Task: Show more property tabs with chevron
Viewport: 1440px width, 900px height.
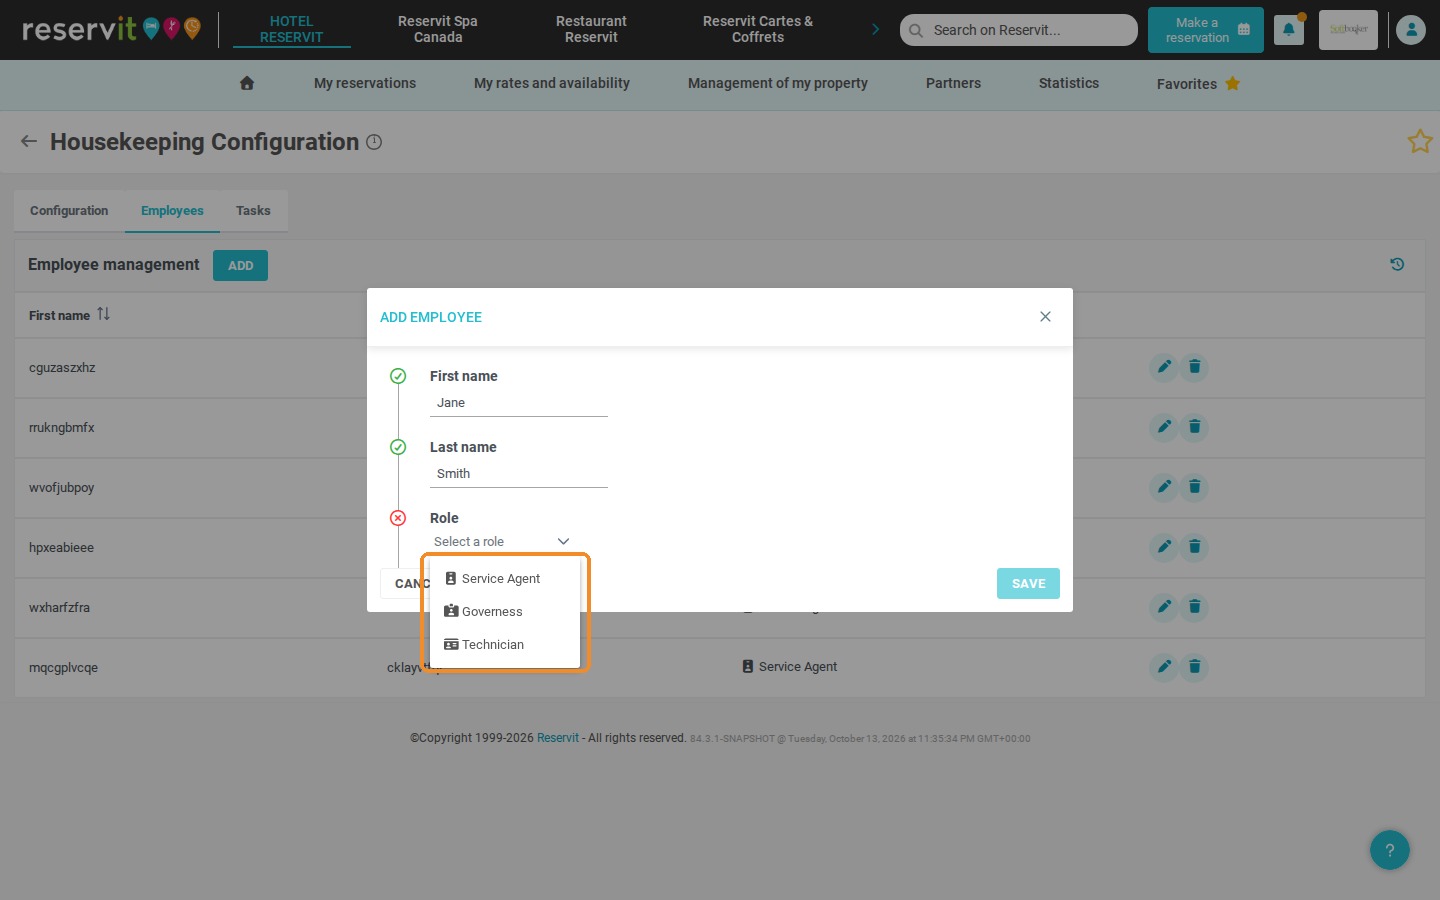Action: tap(876, 29)
